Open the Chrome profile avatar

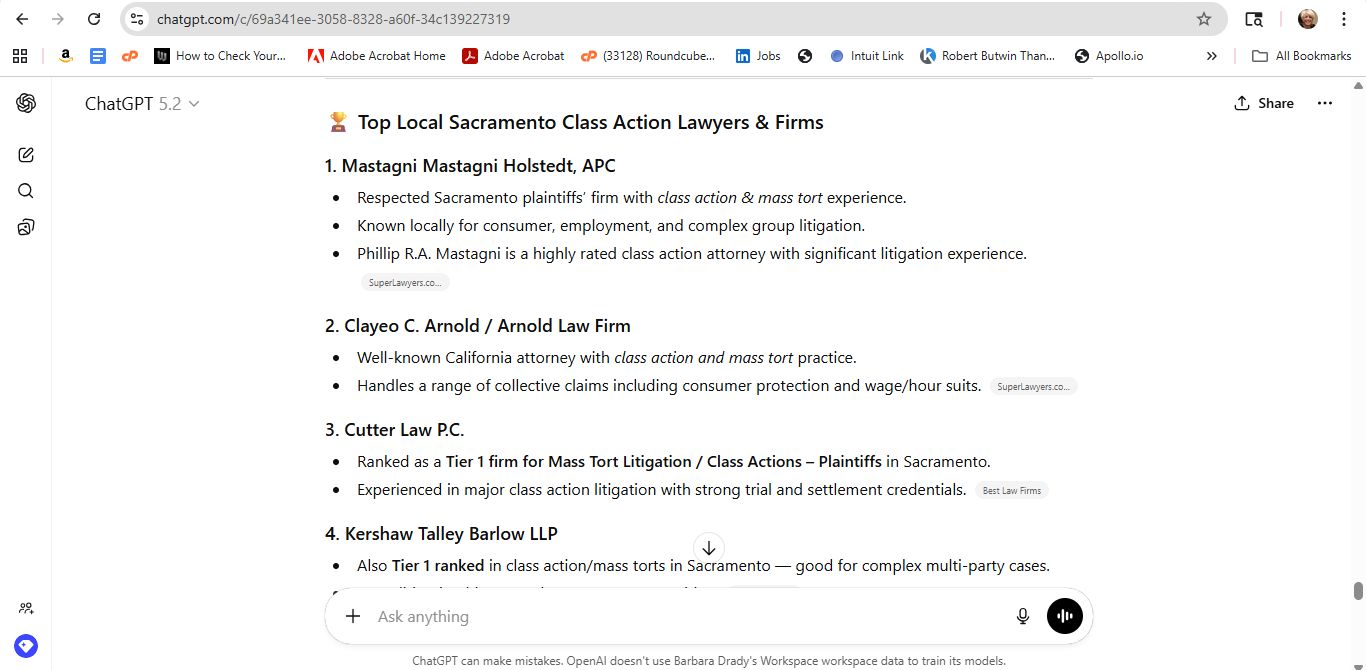coord(1308,19)
